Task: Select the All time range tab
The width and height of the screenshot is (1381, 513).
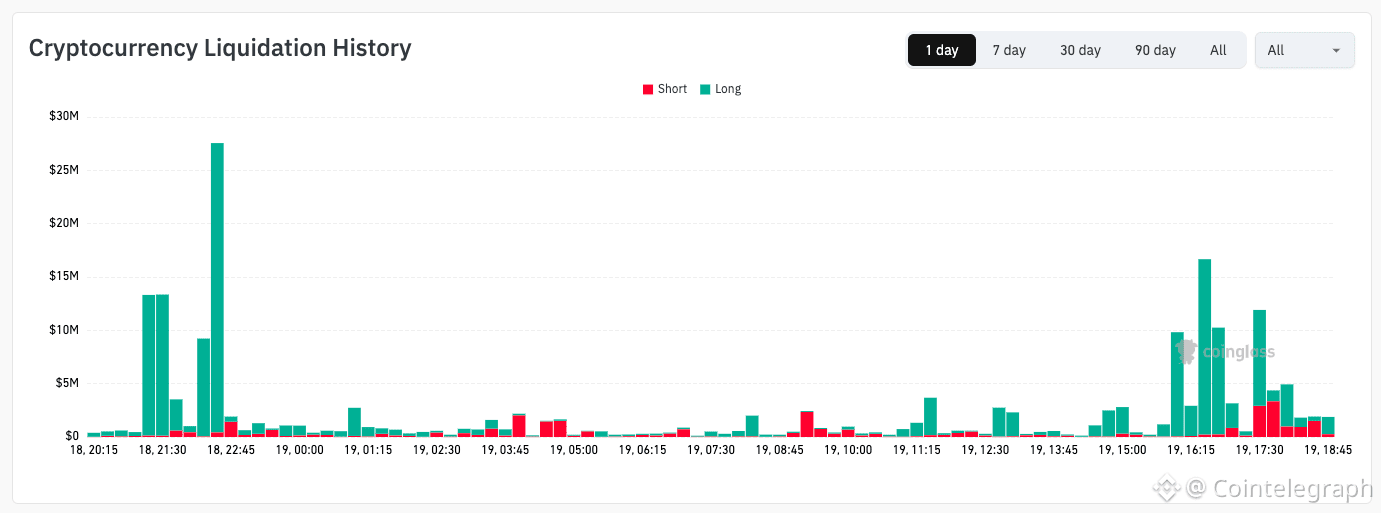Action: pos(1218,50)
